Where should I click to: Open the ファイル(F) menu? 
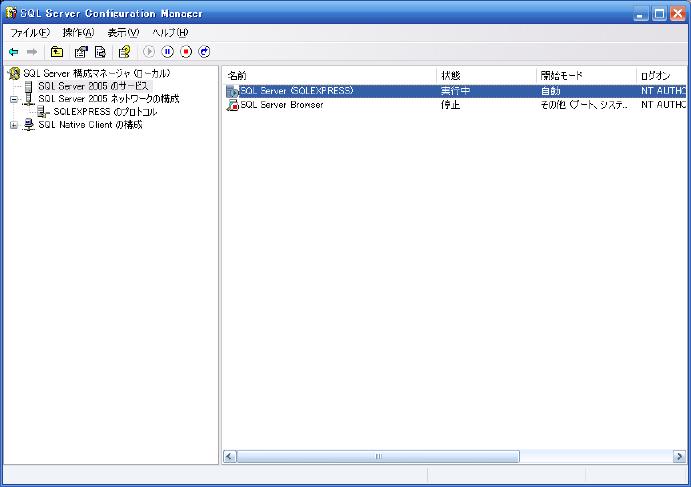click(x=30, y=33)
